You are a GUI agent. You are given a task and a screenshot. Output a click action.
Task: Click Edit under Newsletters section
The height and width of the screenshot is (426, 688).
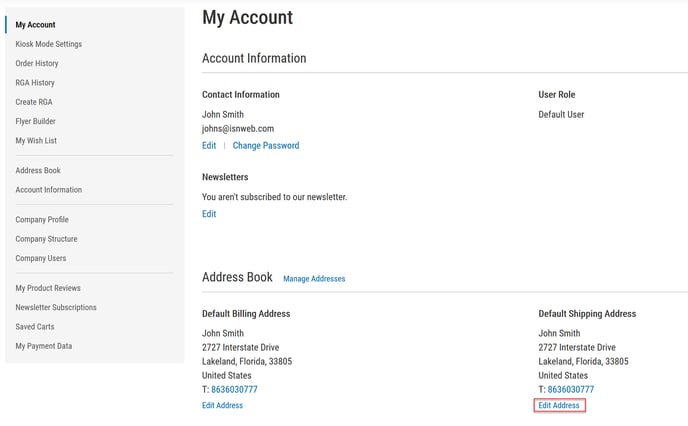pyautogui.click(x=209, y=214)
